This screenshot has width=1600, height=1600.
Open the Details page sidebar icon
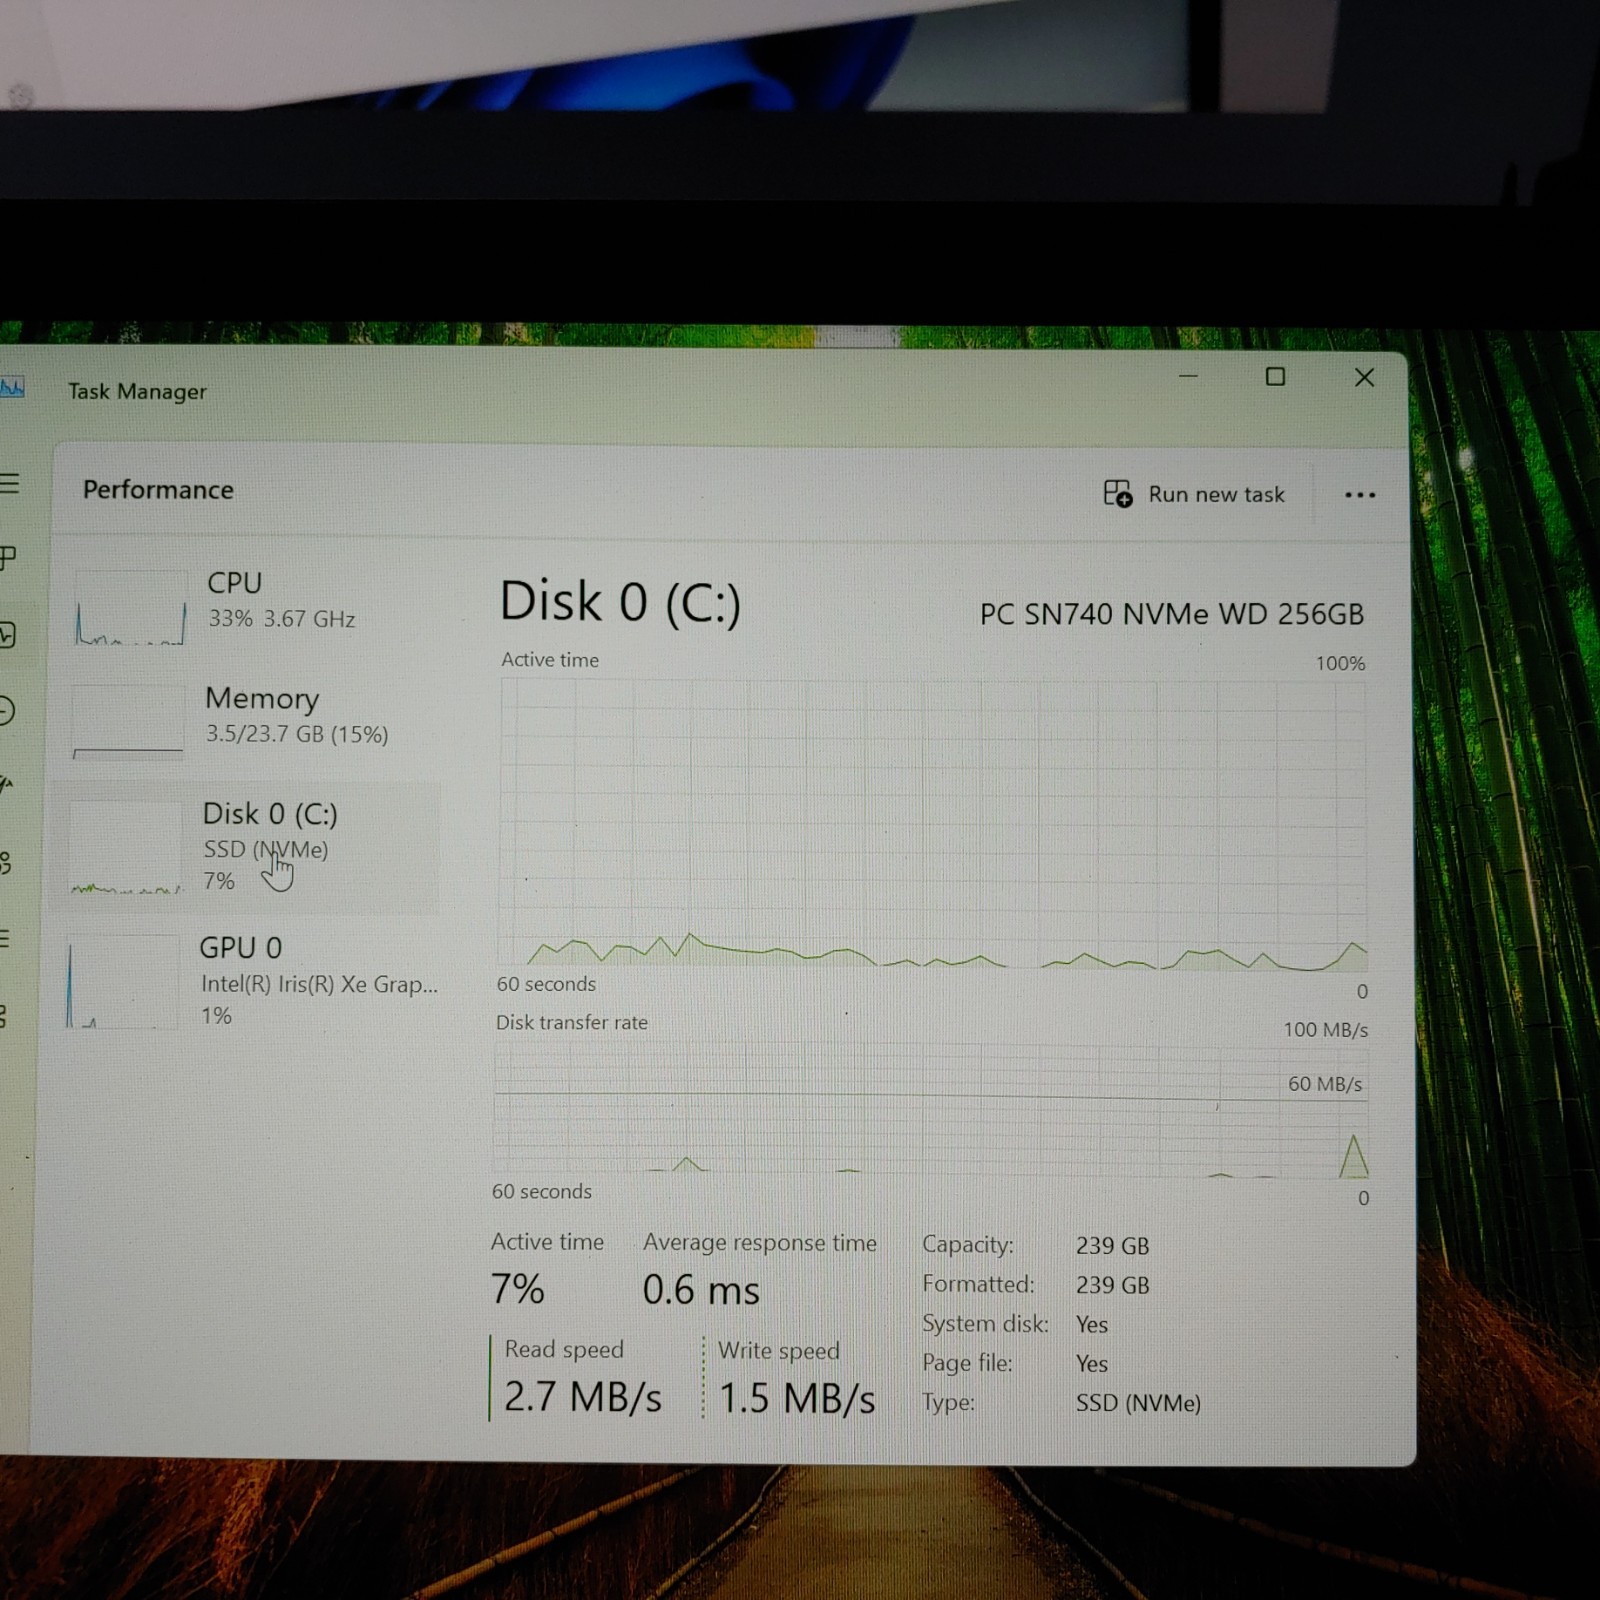point(6,939)
